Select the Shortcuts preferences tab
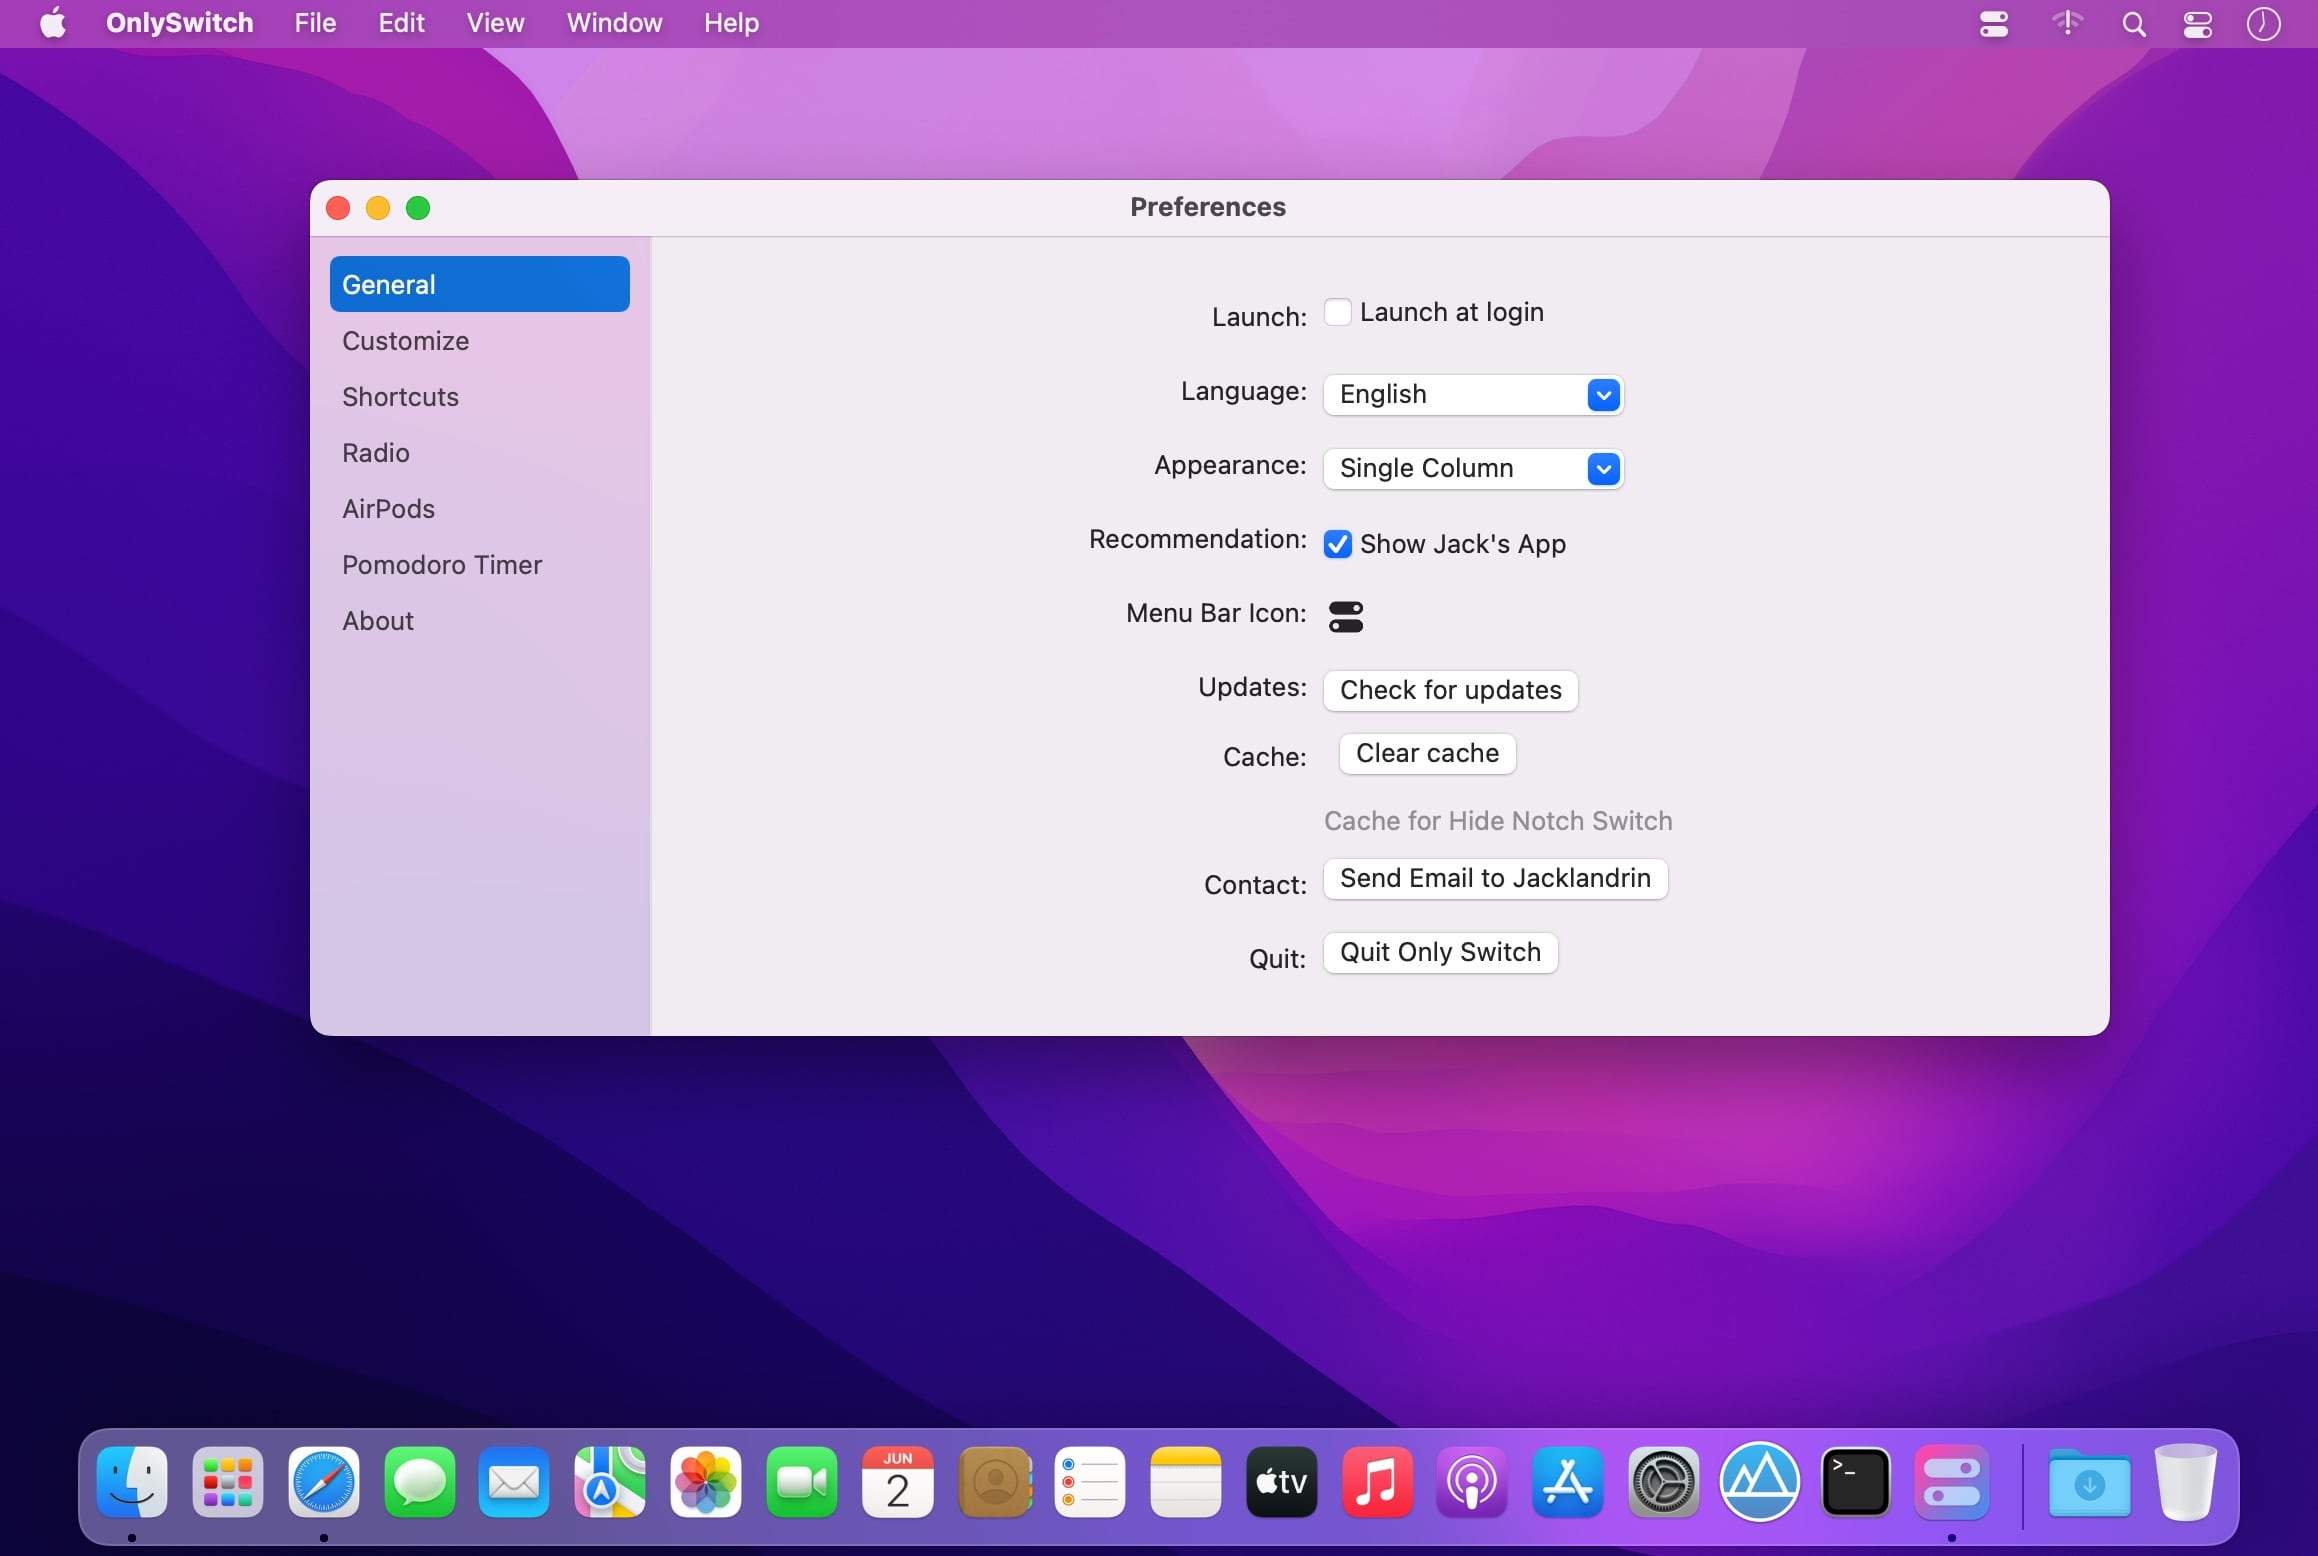This screenshot has height=1556, width=2318. coord(399,394)
